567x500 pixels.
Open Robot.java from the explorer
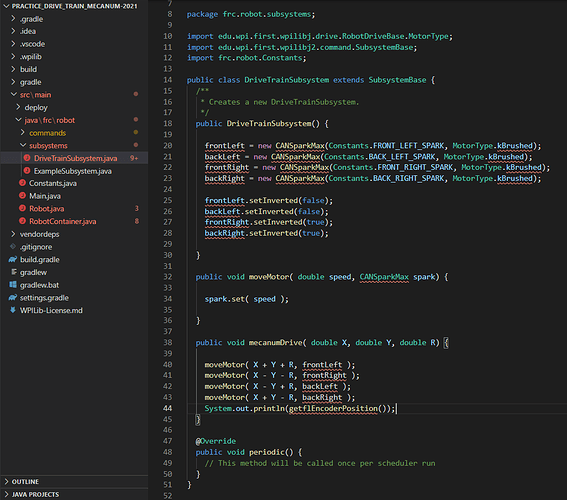pos(47,209)
